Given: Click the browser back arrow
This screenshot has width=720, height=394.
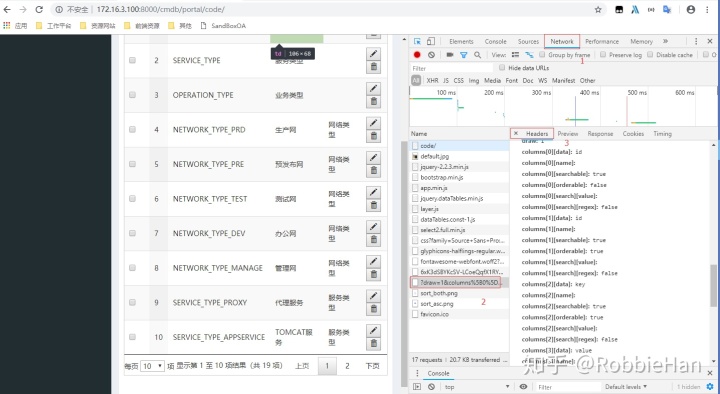Looking at the screenshot, I should point(7,9).
